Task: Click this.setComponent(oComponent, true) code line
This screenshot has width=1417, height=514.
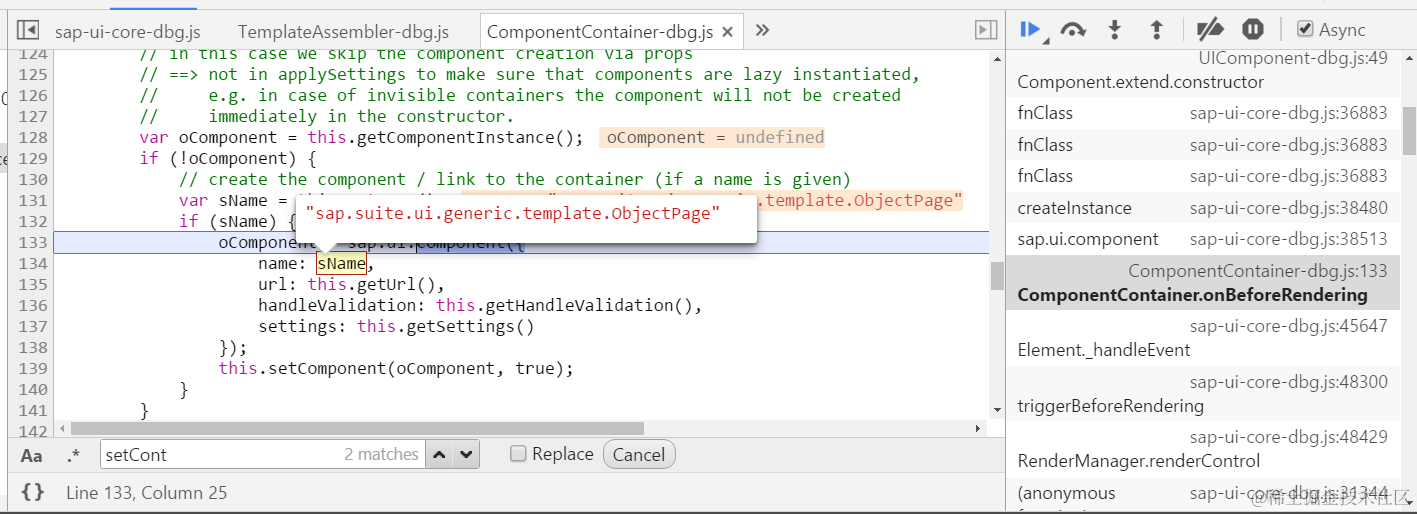Action: click(x=396, y=368)
